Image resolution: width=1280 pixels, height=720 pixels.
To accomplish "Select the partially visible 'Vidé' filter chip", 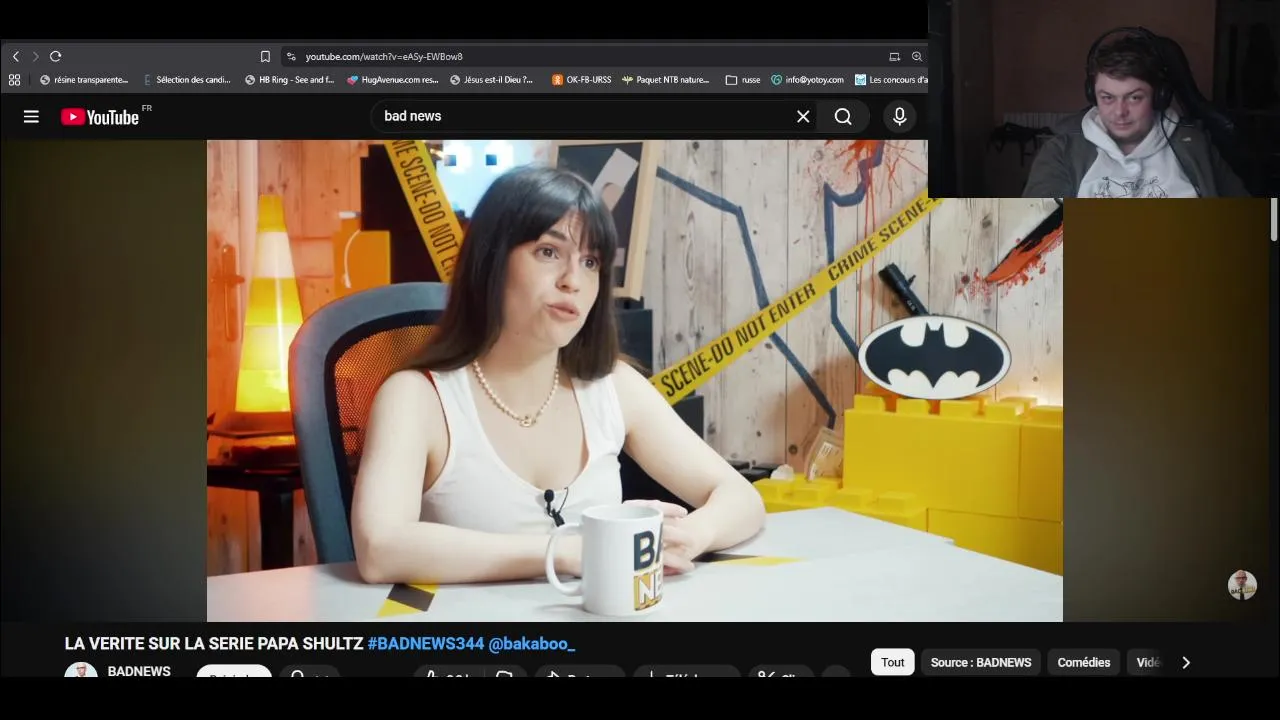I will click(x=1148, y=662).
